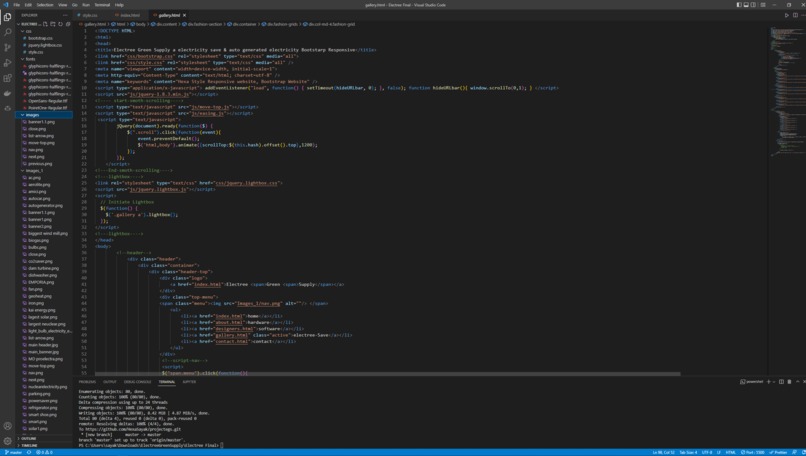
Task: Click New File icon in Explorer header
Action: [45, 24]
